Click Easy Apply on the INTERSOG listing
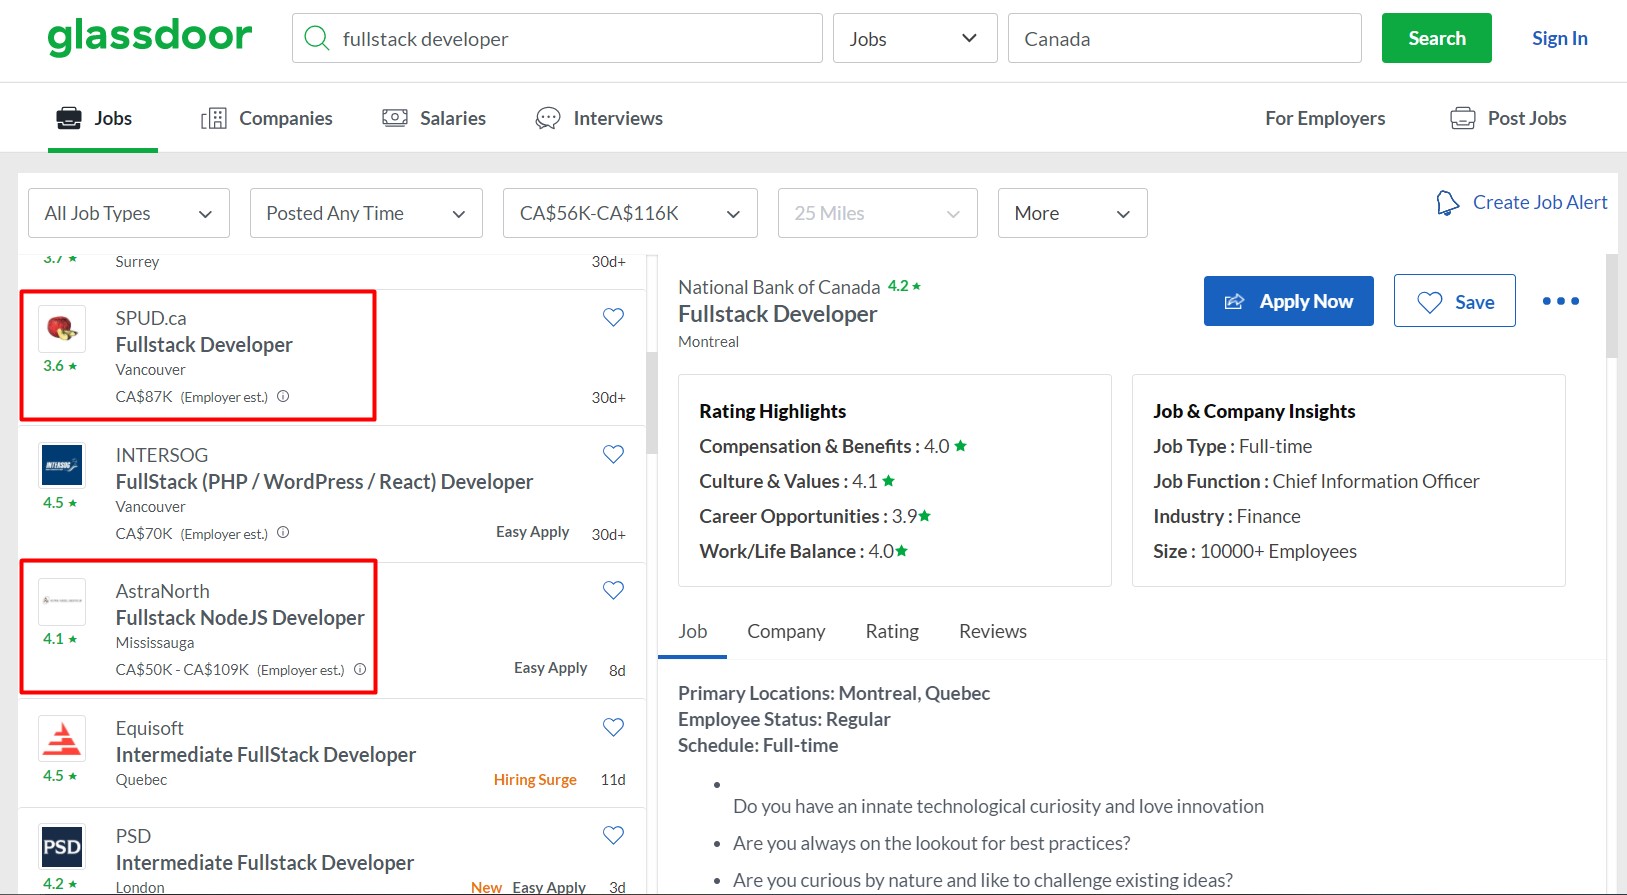Viewport: 1627px width, 895px height. coord(533,532)
